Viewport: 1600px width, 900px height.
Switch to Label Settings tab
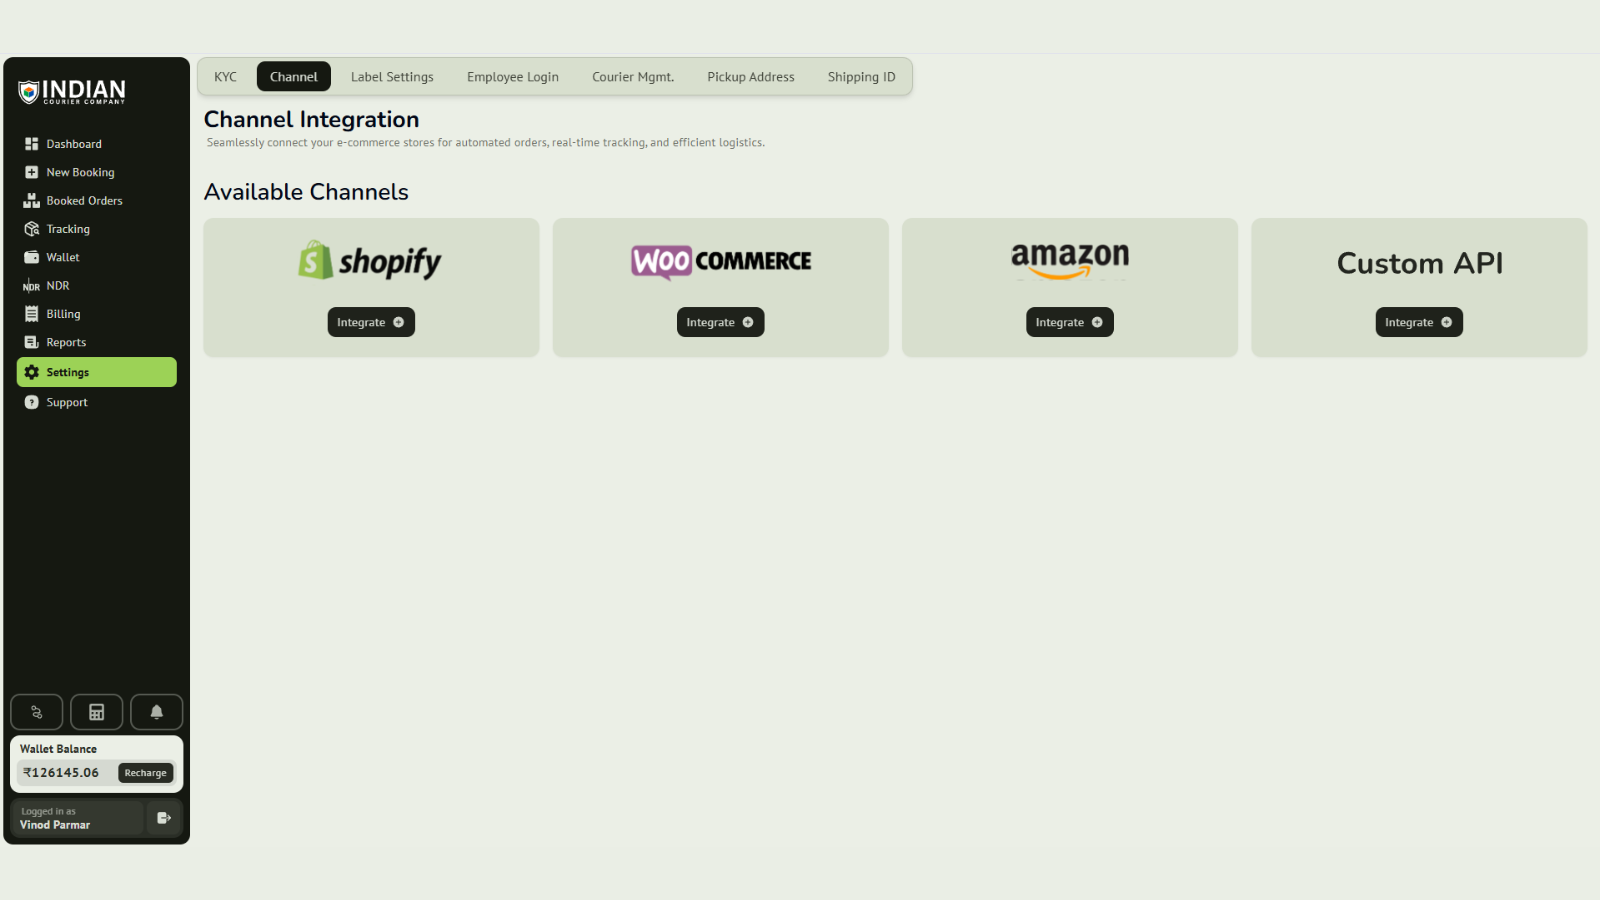[392, 77]
